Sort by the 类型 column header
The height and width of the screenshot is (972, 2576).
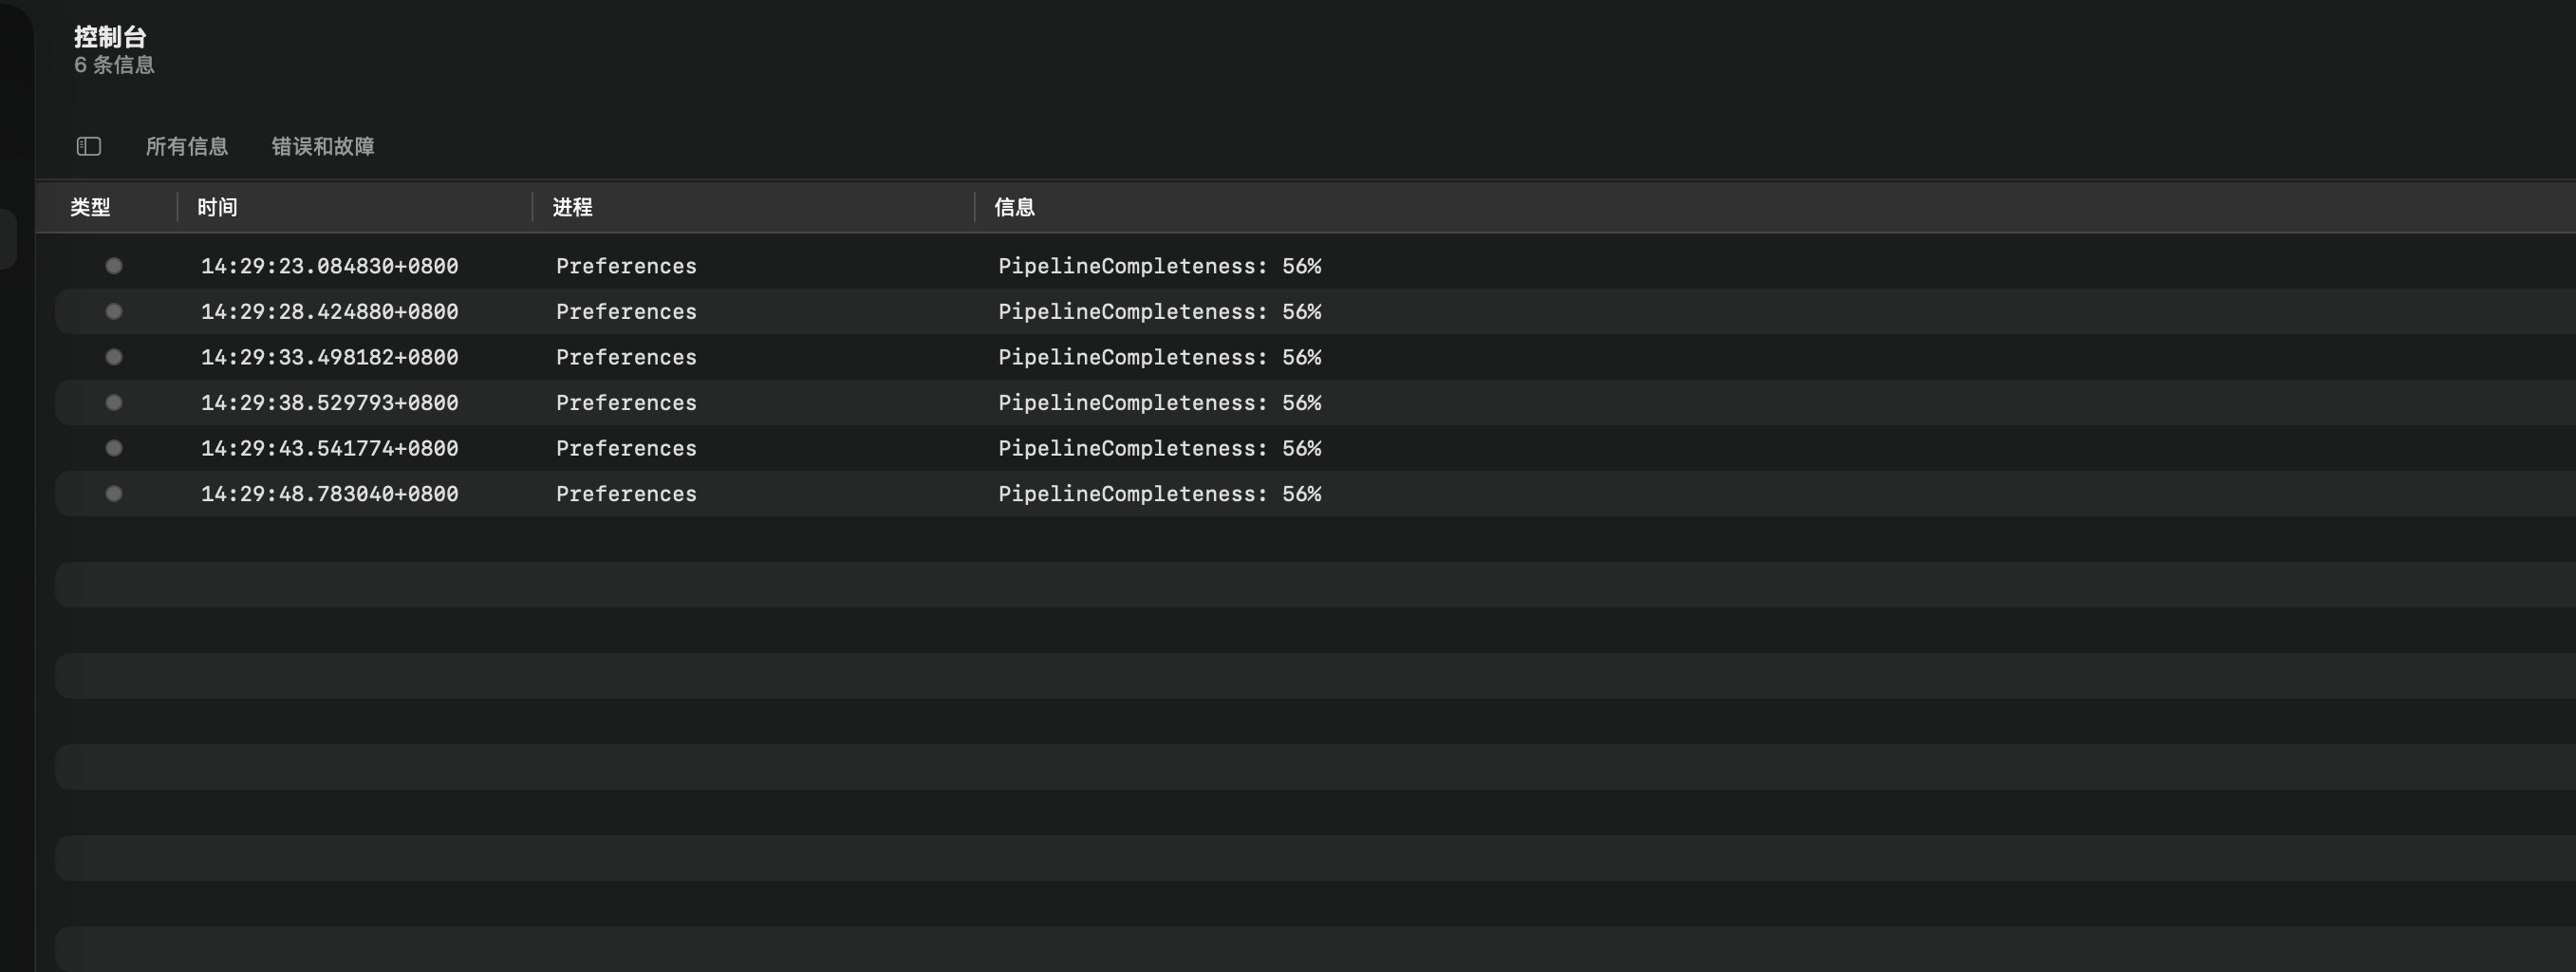[90, 207]
